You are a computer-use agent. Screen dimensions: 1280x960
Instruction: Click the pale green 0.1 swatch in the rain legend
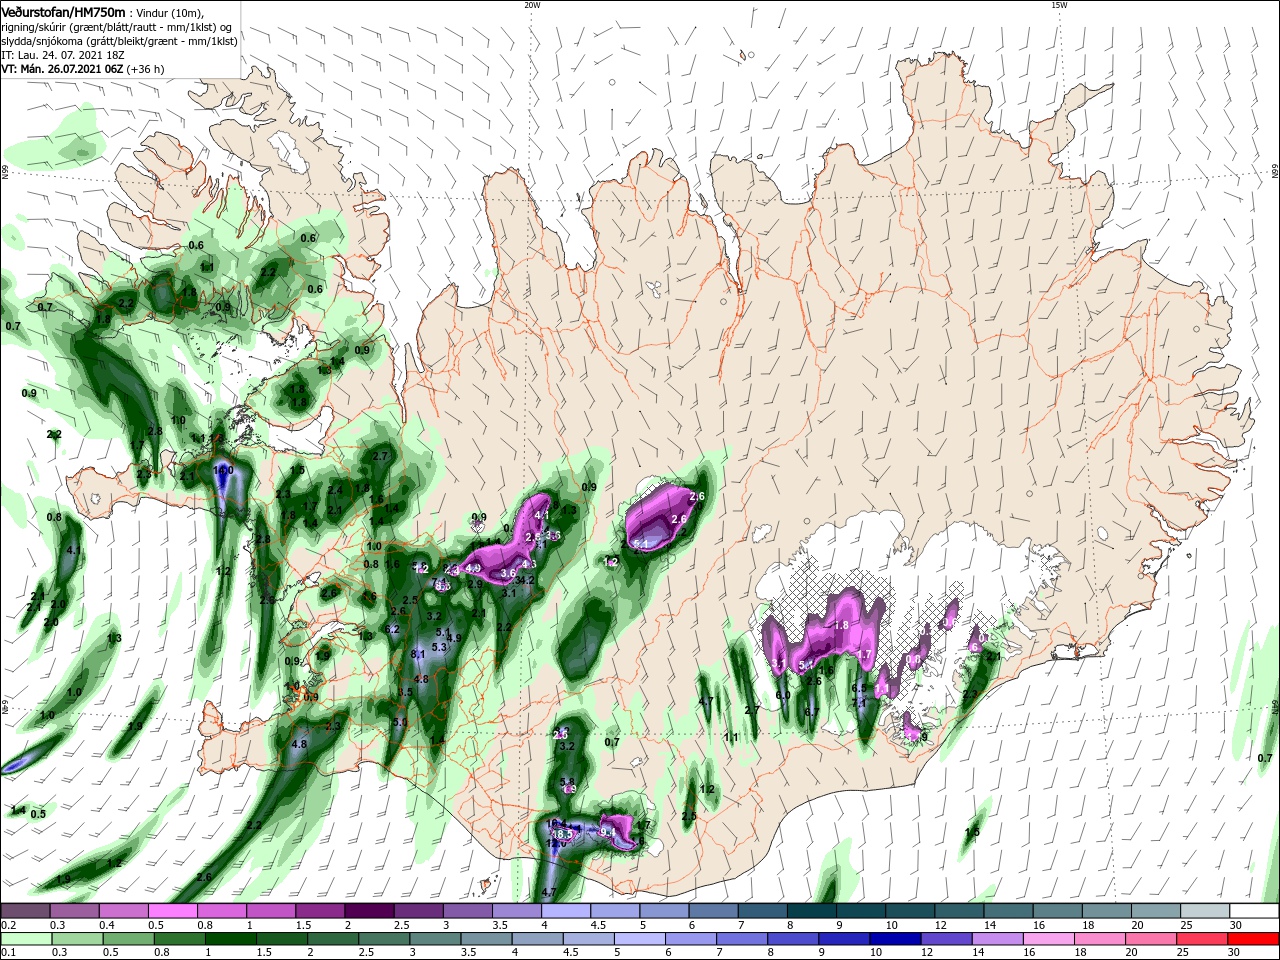[26, 939]
